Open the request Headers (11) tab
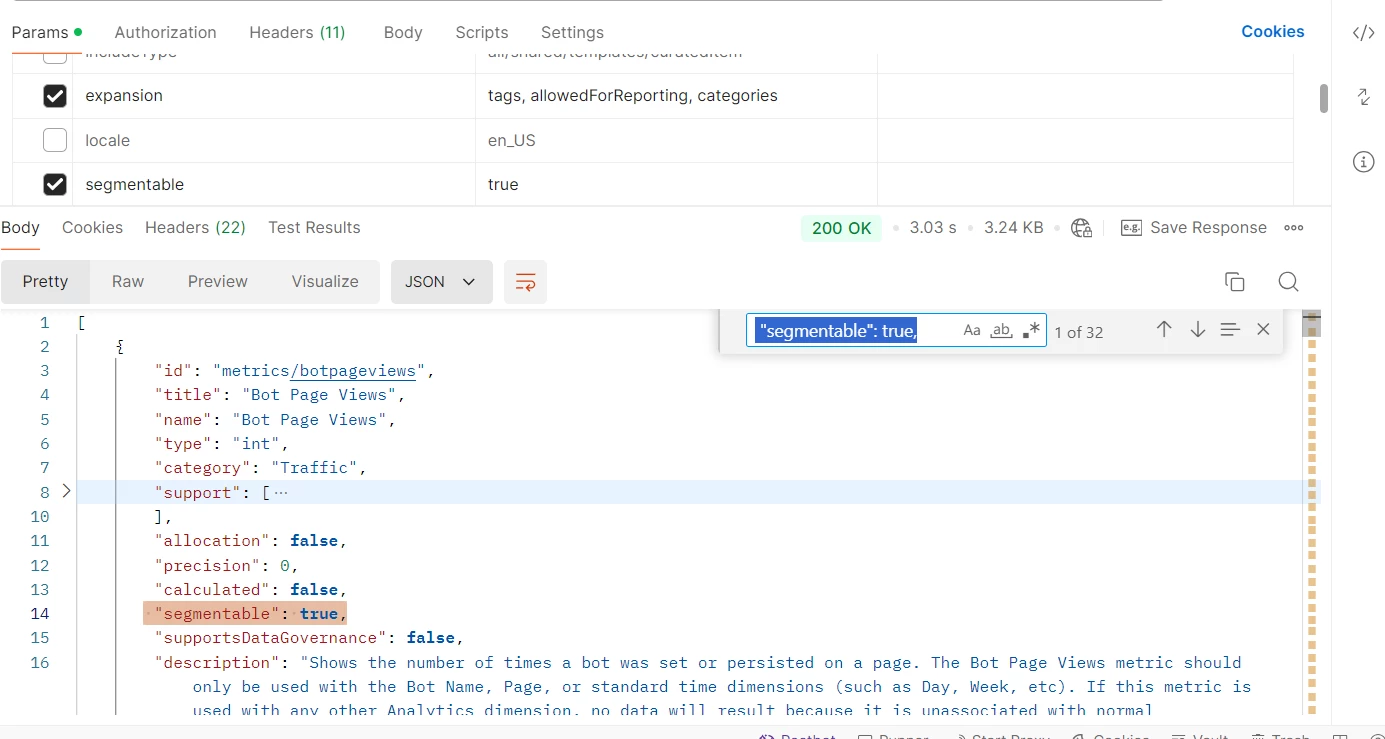The width and height of the screenshot is (1385, 739). pyautogui.click(x=297, y=32)
